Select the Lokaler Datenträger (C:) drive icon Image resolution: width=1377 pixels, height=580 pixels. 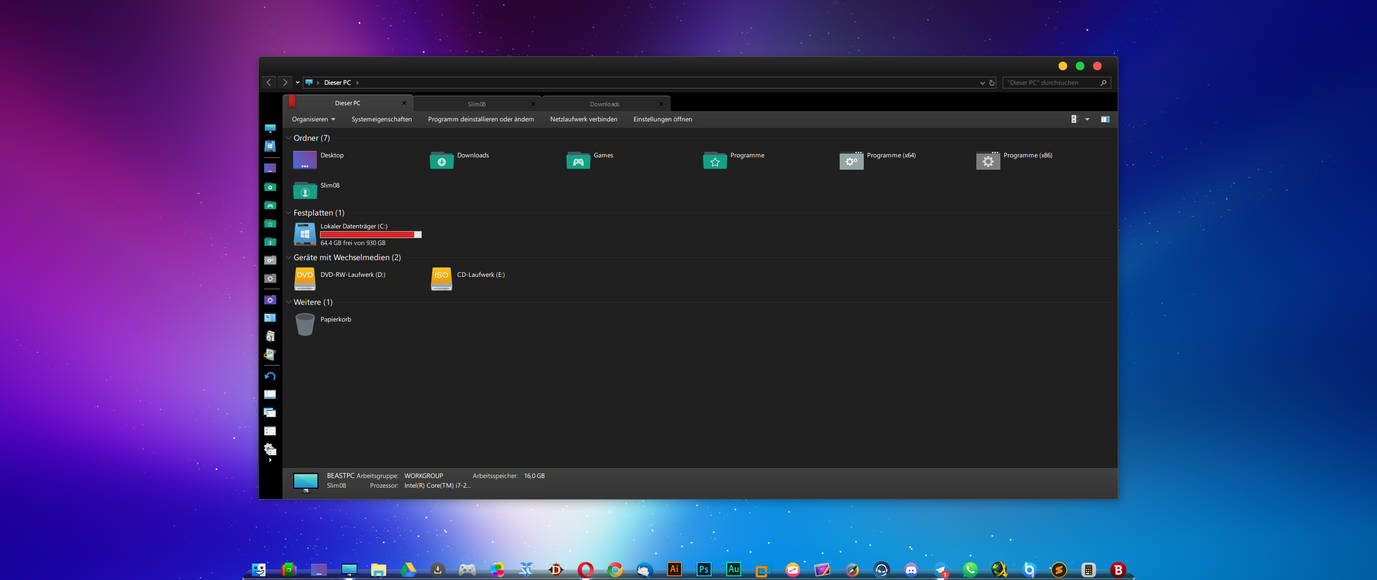tap(305, 234)
